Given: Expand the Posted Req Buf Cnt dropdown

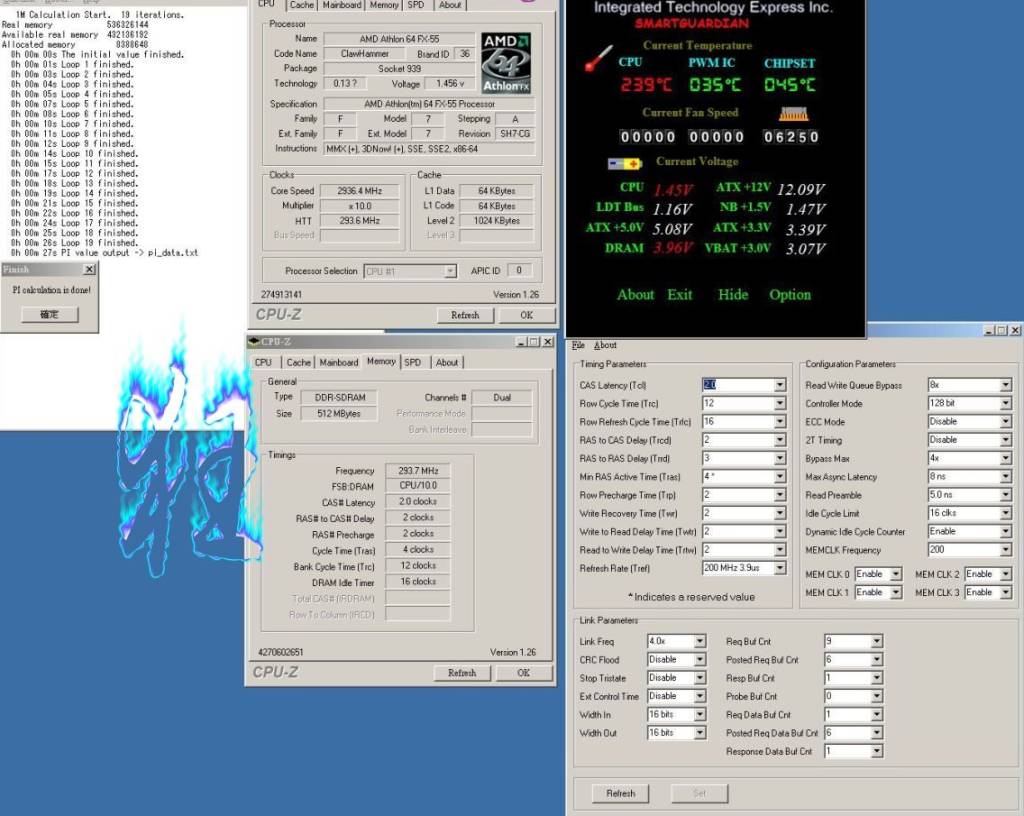Looking at the screenshot, I should (876, 659).
